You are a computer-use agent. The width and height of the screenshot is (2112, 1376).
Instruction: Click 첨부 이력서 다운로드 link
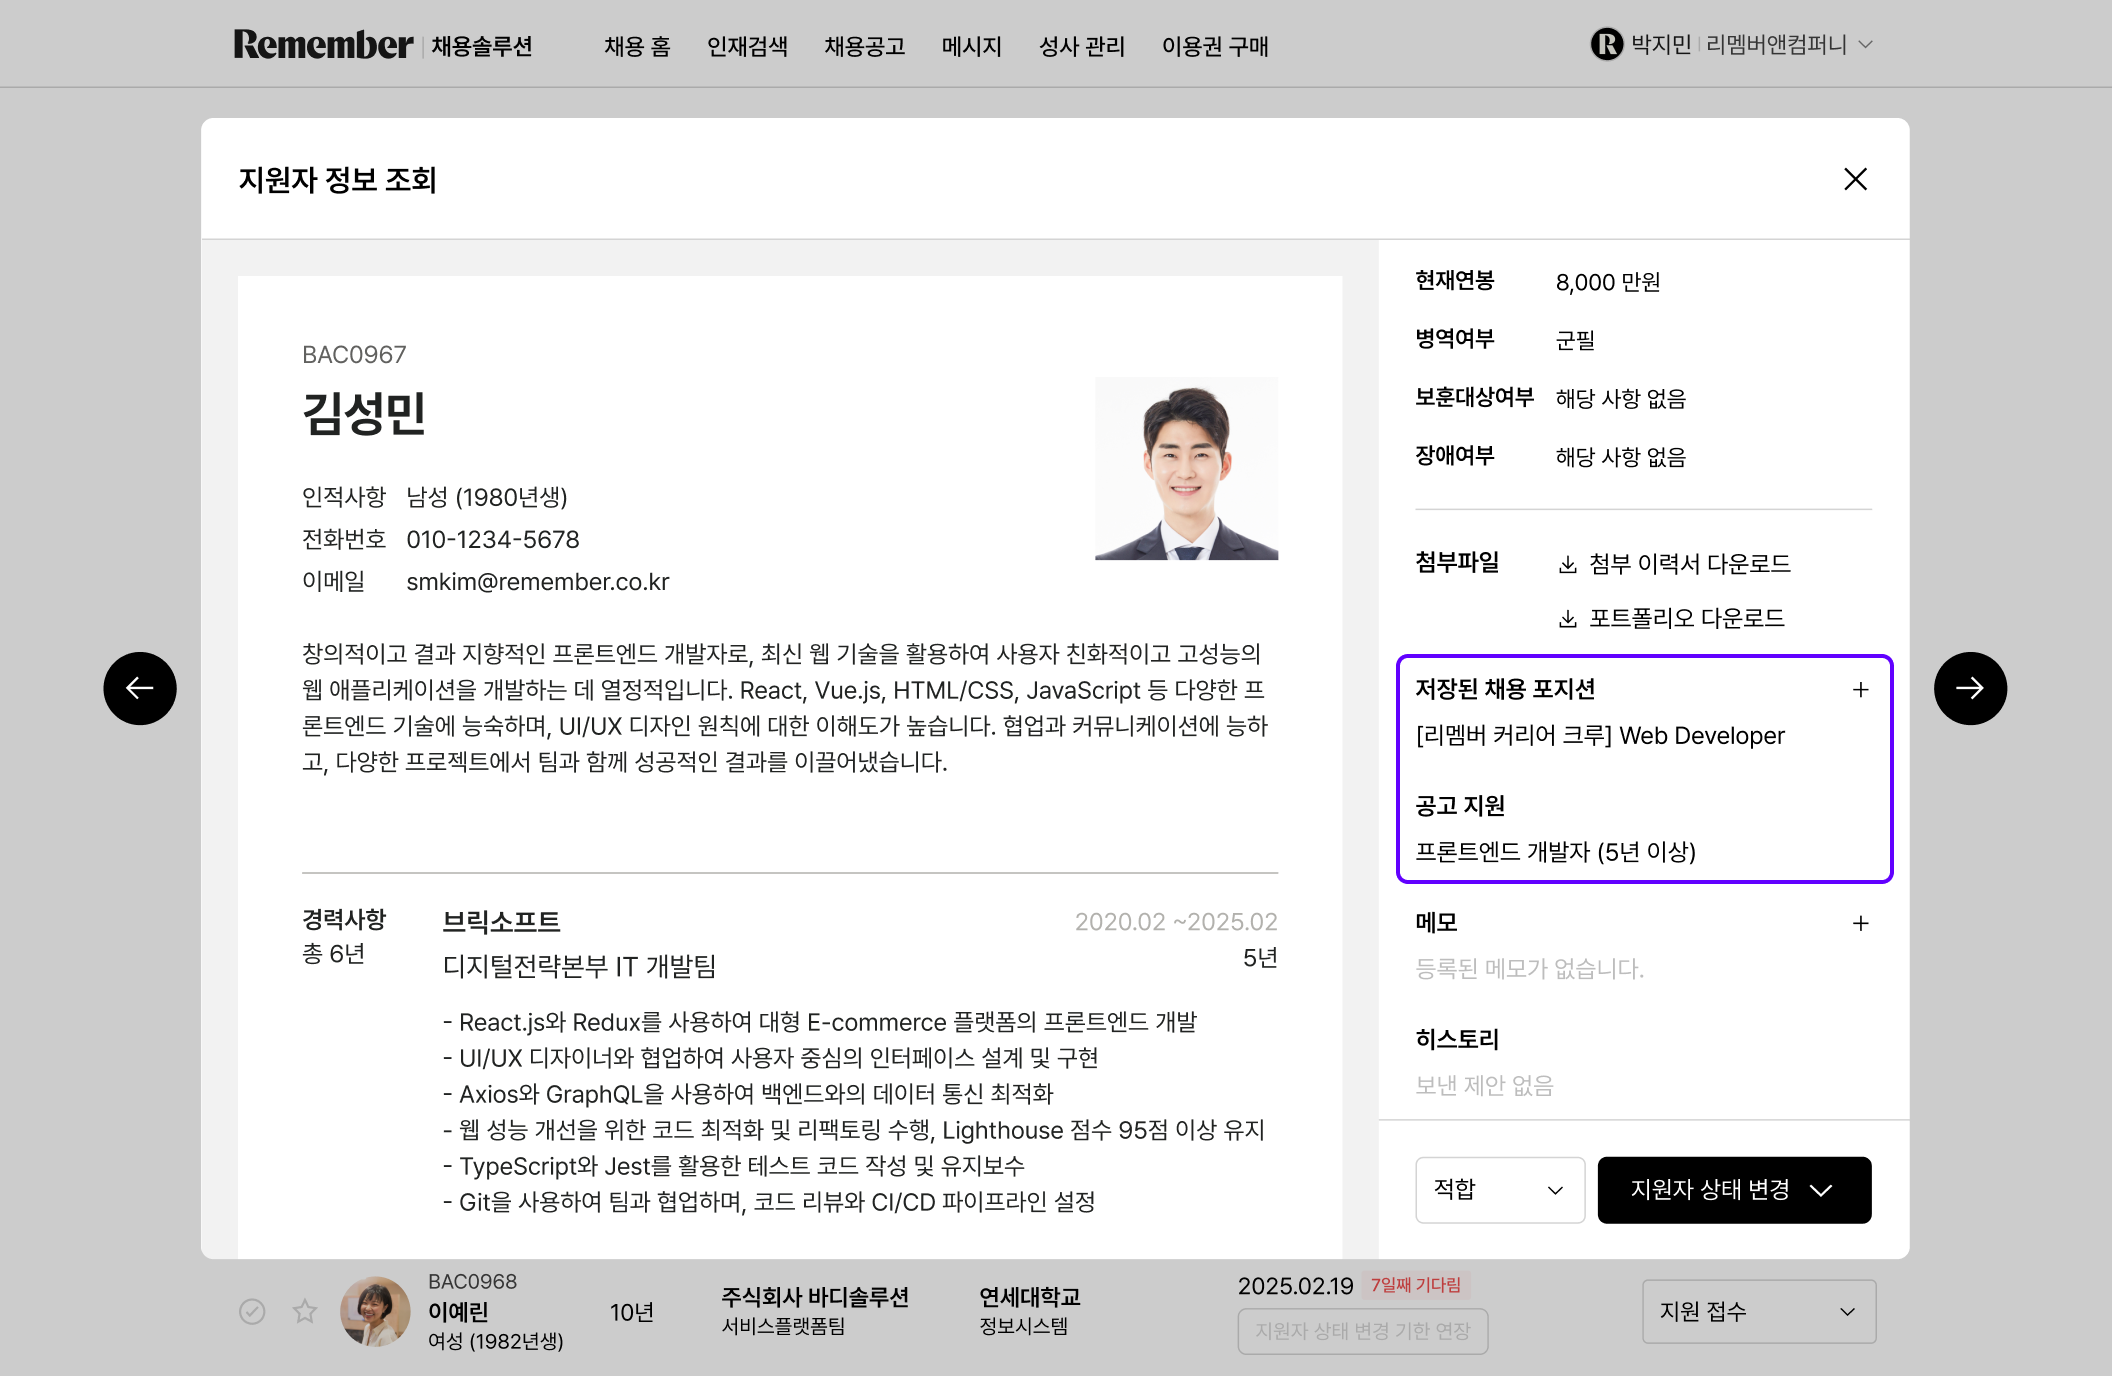pos(1689,564)
